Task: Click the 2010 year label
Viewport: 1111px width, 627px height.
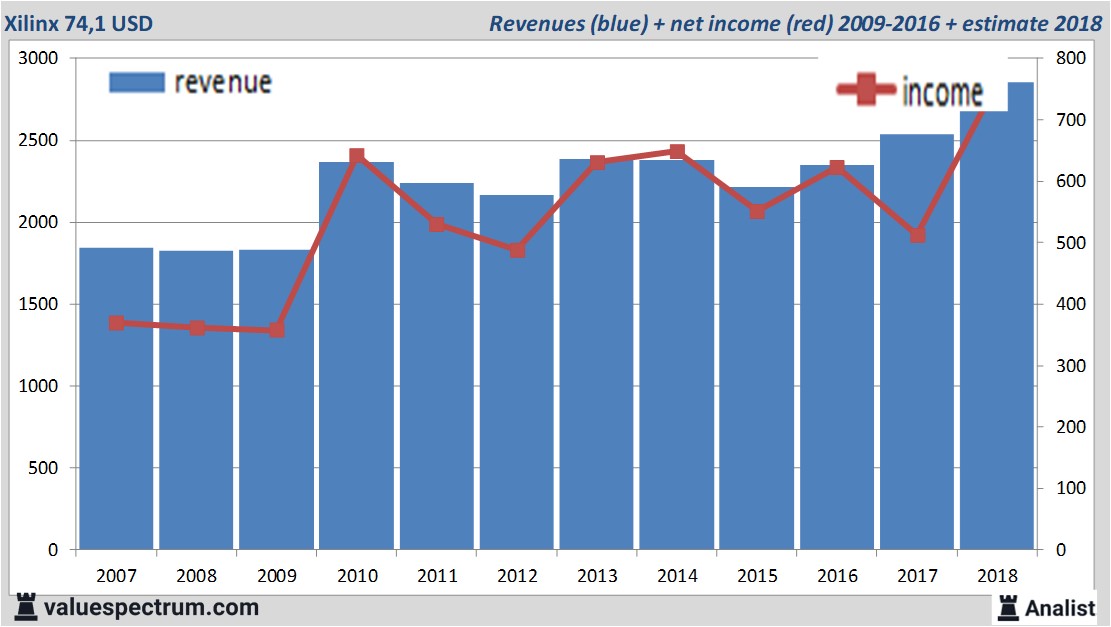Action: click(x=357, y=576)
